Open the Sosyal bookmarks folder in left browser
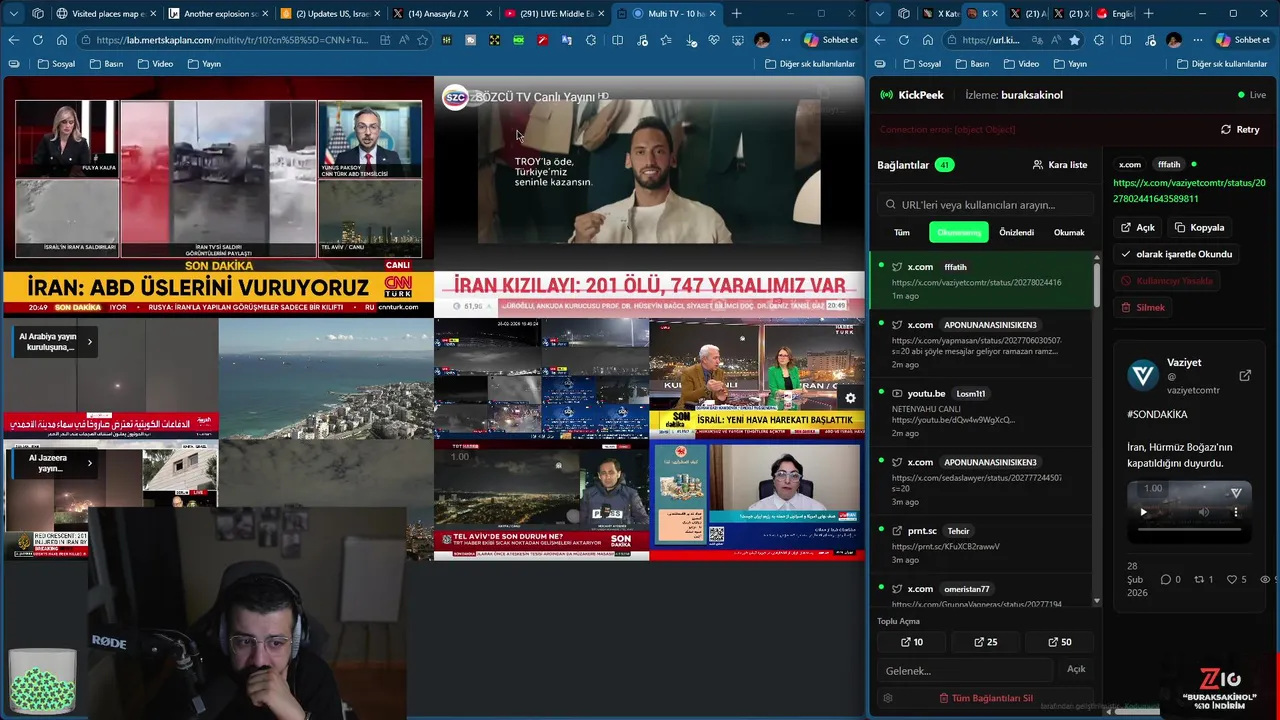1280x720 pixels. point(56,64)
